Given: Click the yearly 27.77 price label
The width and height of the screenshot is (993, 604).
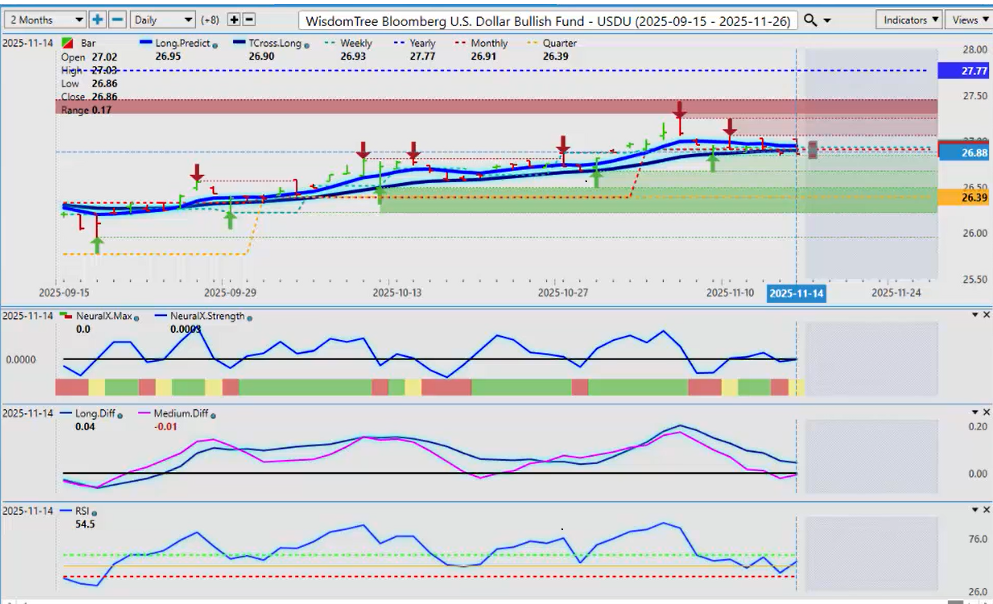Looking at the screenshot, I should [963, 71].
